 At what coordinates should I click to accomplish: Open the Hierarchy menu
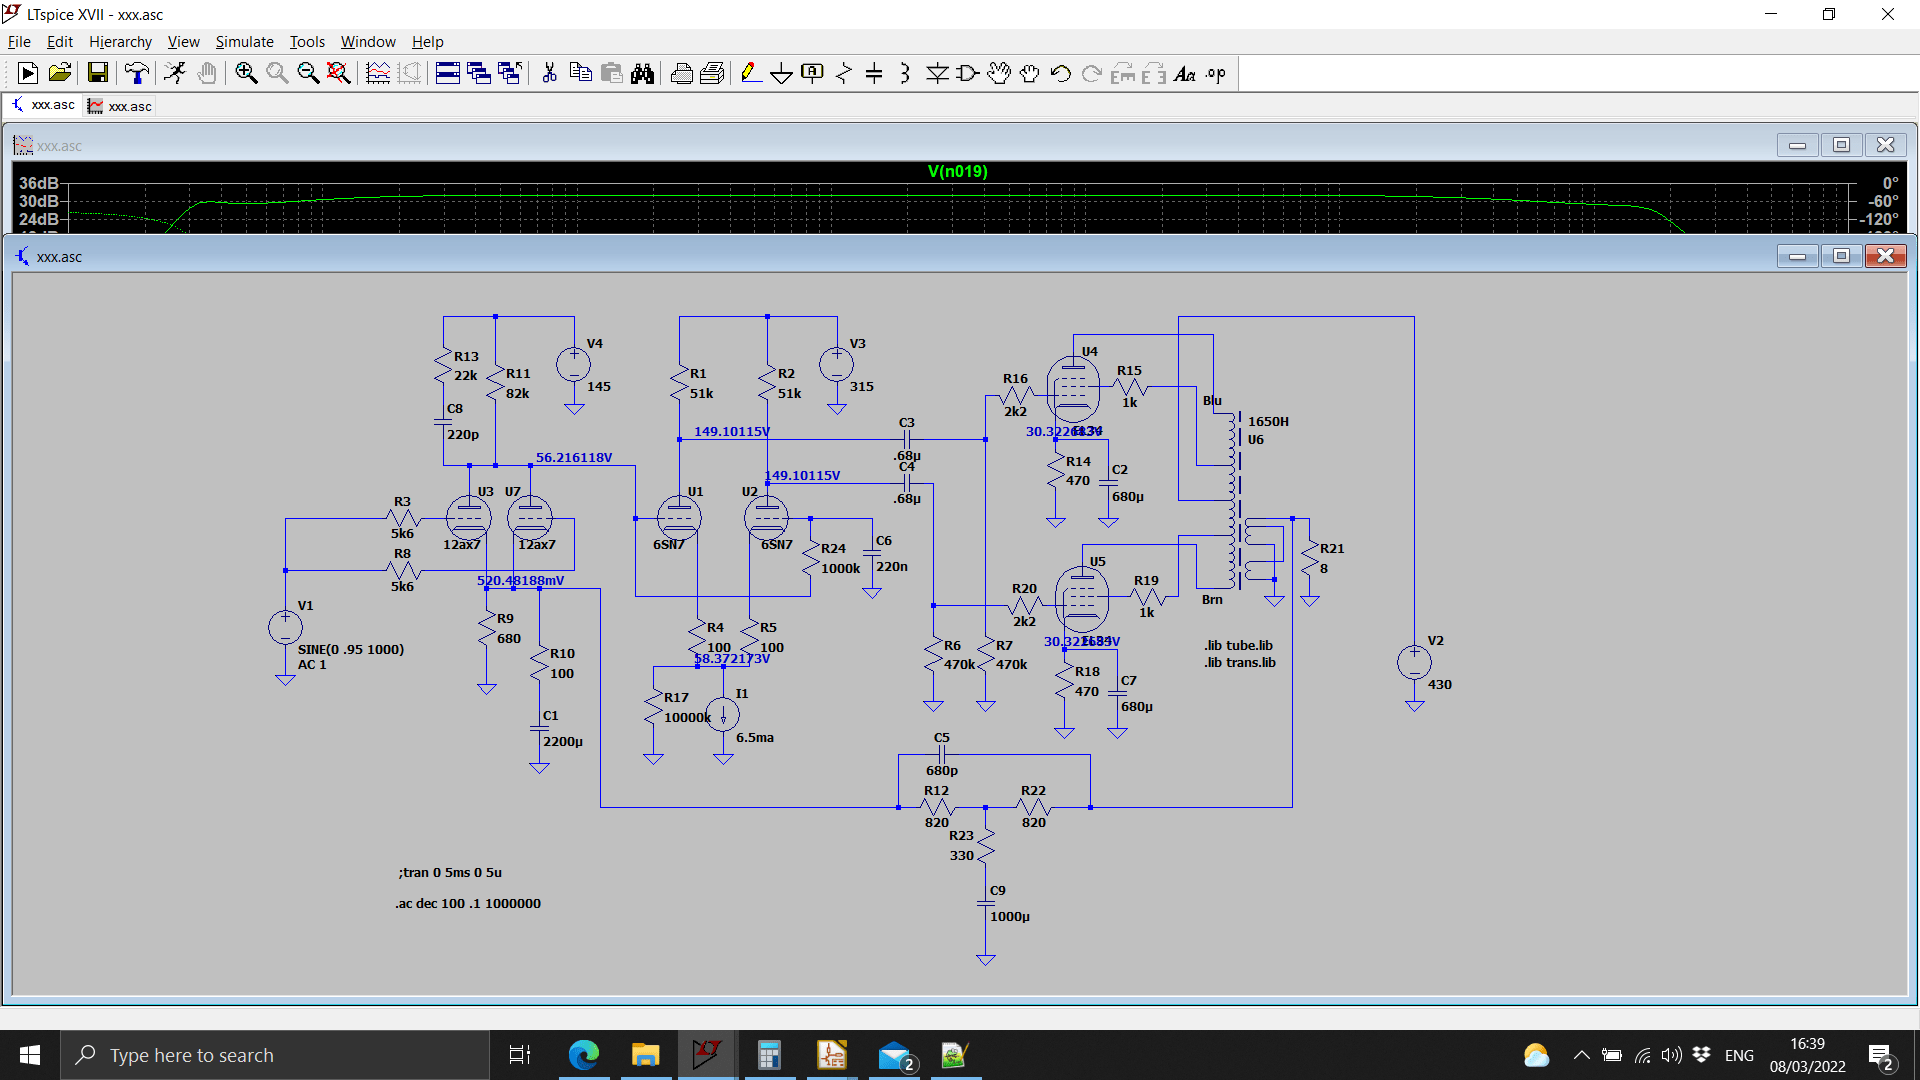click(x=120, y=41)
